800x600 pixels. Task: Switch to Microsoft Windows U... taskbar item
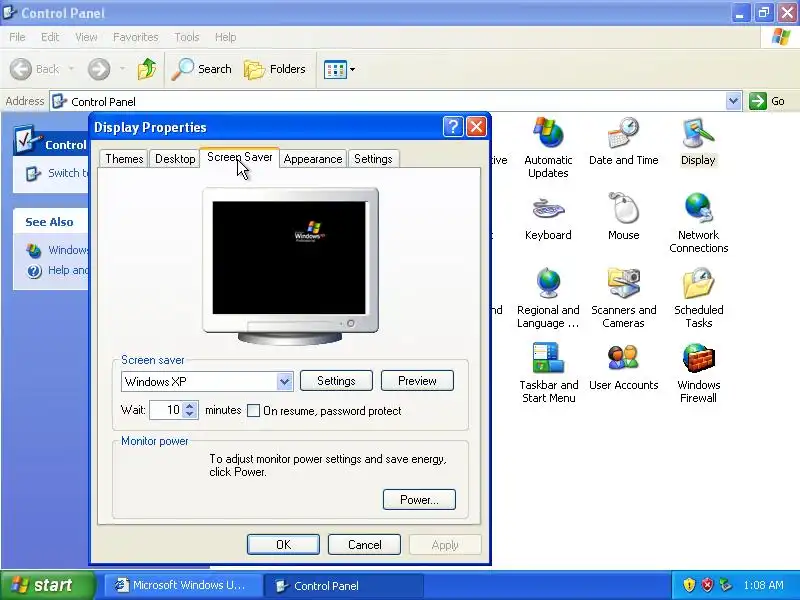183,585
